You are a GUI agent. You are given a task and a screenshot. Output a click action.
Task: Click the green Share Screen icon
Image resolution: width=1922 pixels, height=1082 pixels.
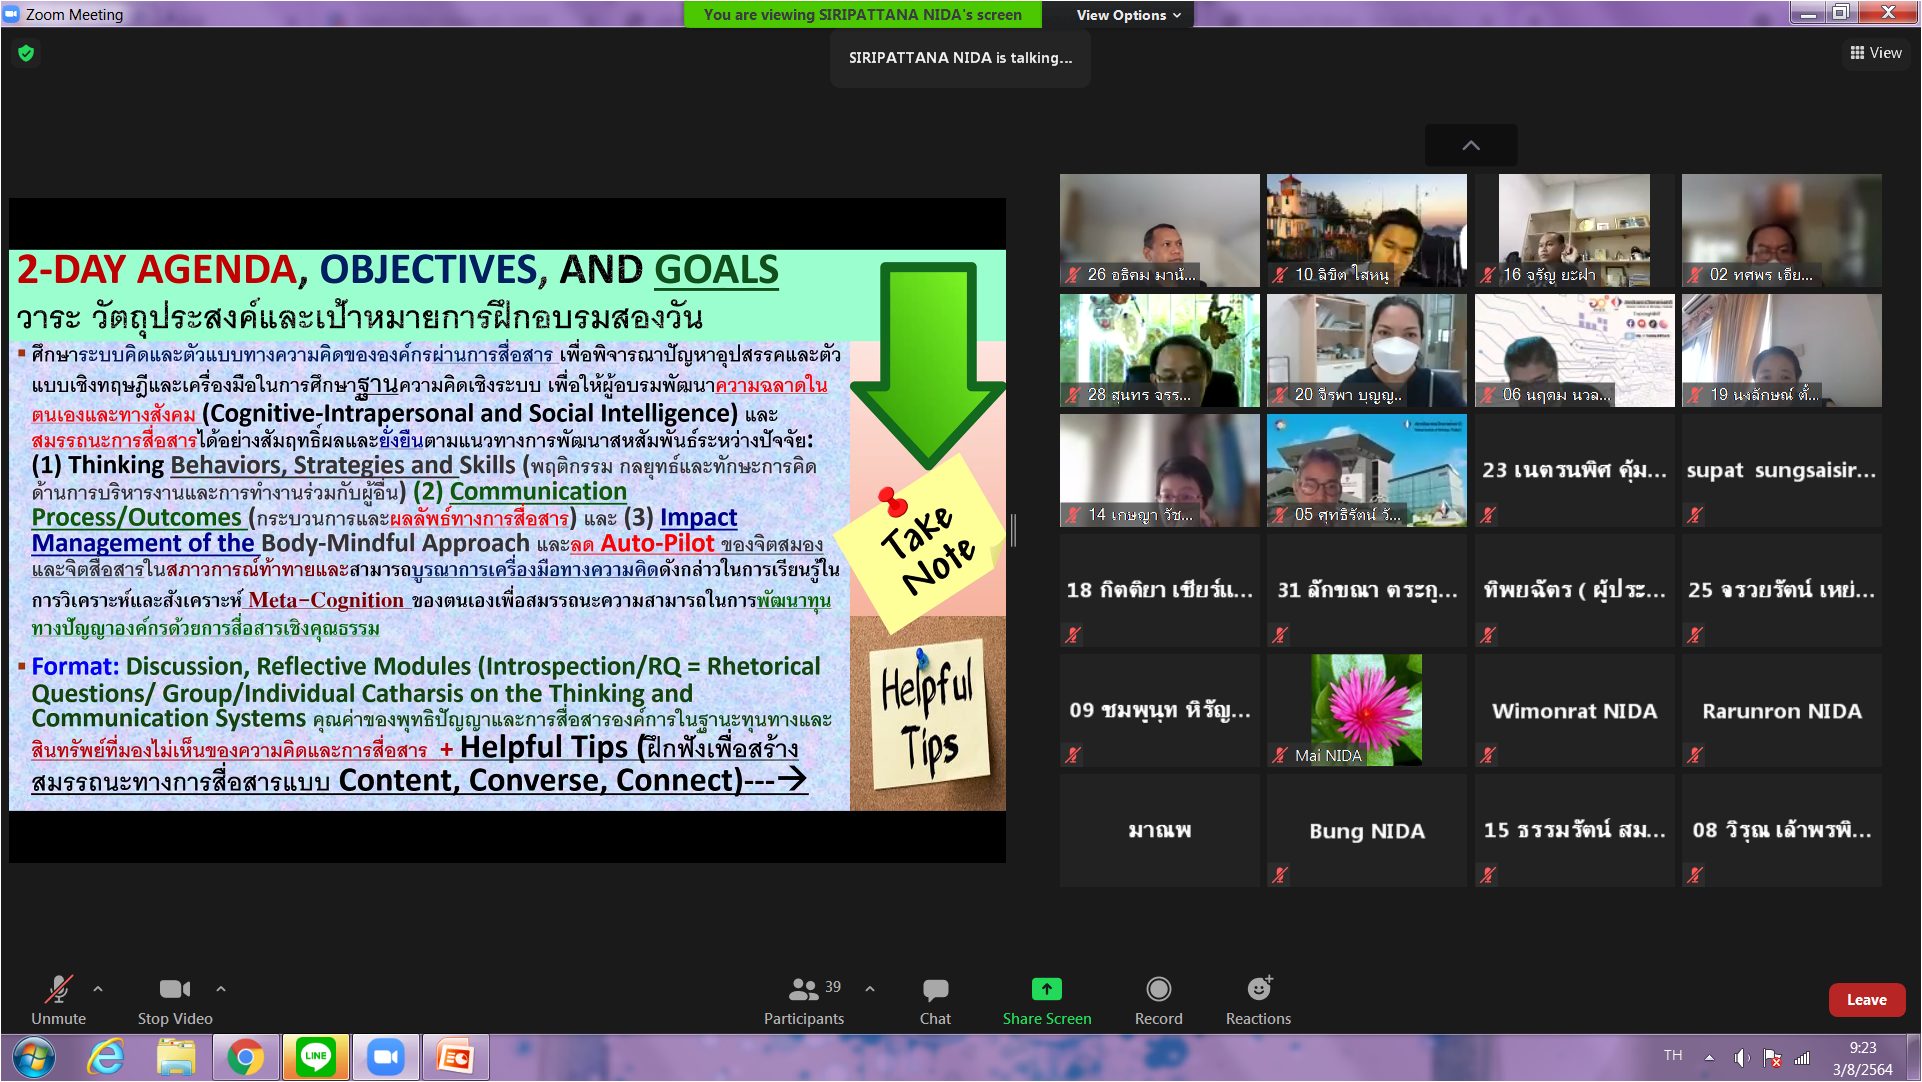(1046, 989)
